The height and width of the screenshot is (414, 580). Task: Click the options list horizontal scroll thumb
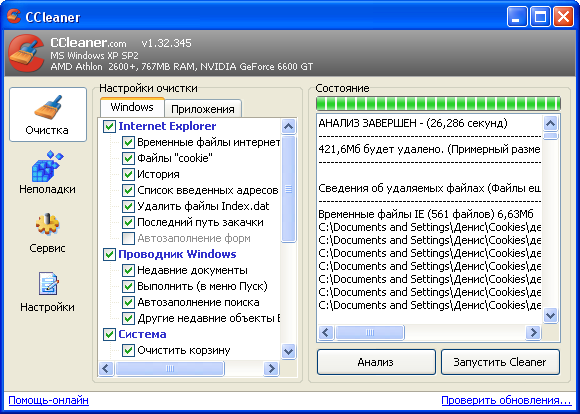click(170, 368)
